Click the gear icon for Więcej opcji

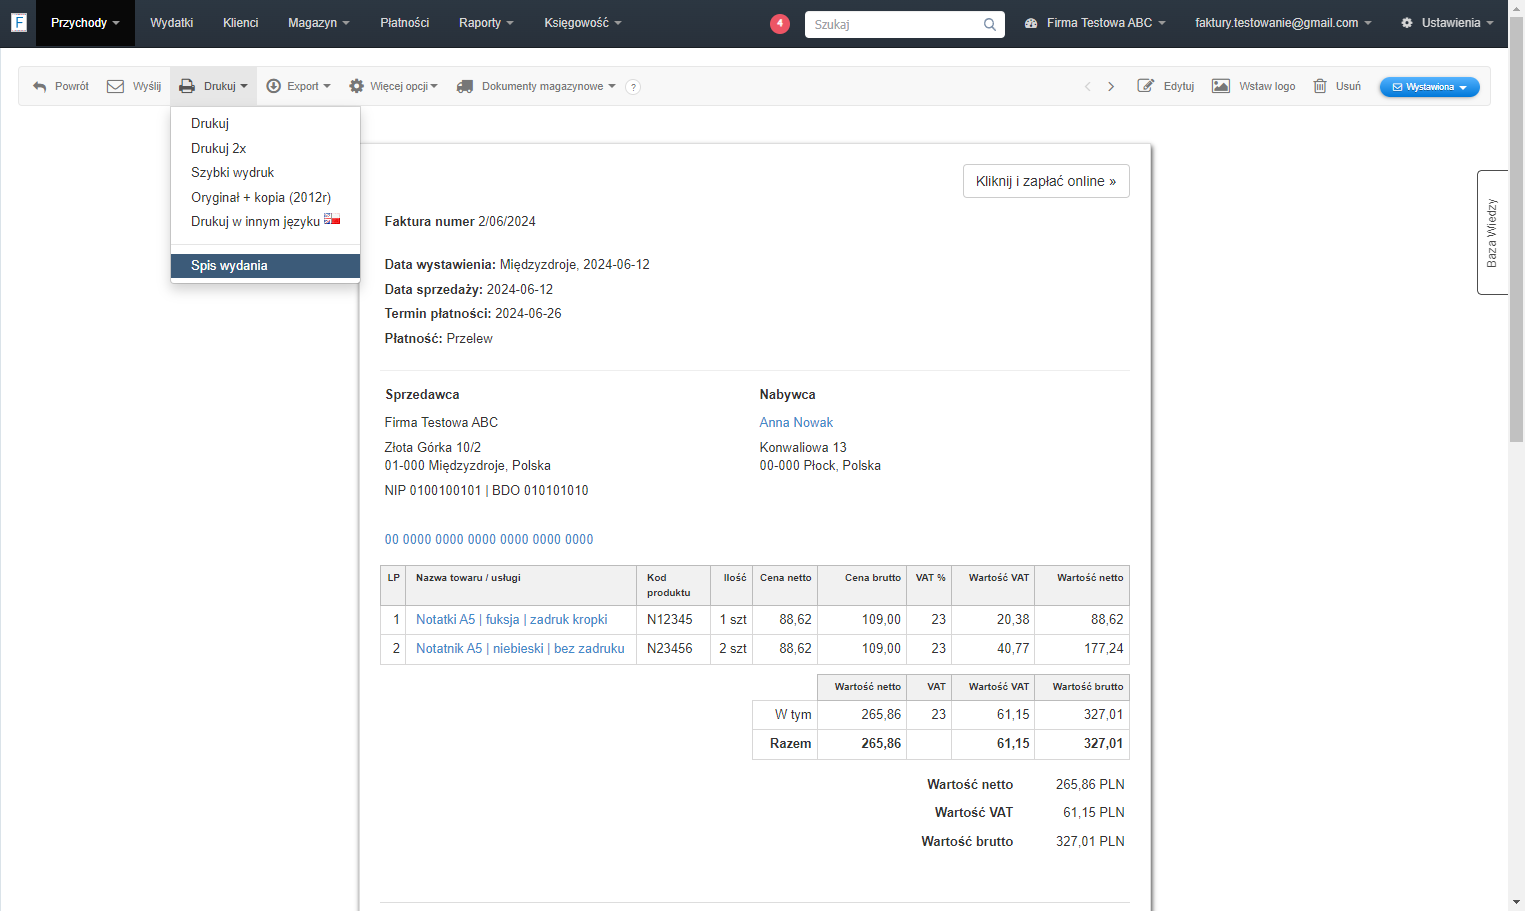pos(356,87)
